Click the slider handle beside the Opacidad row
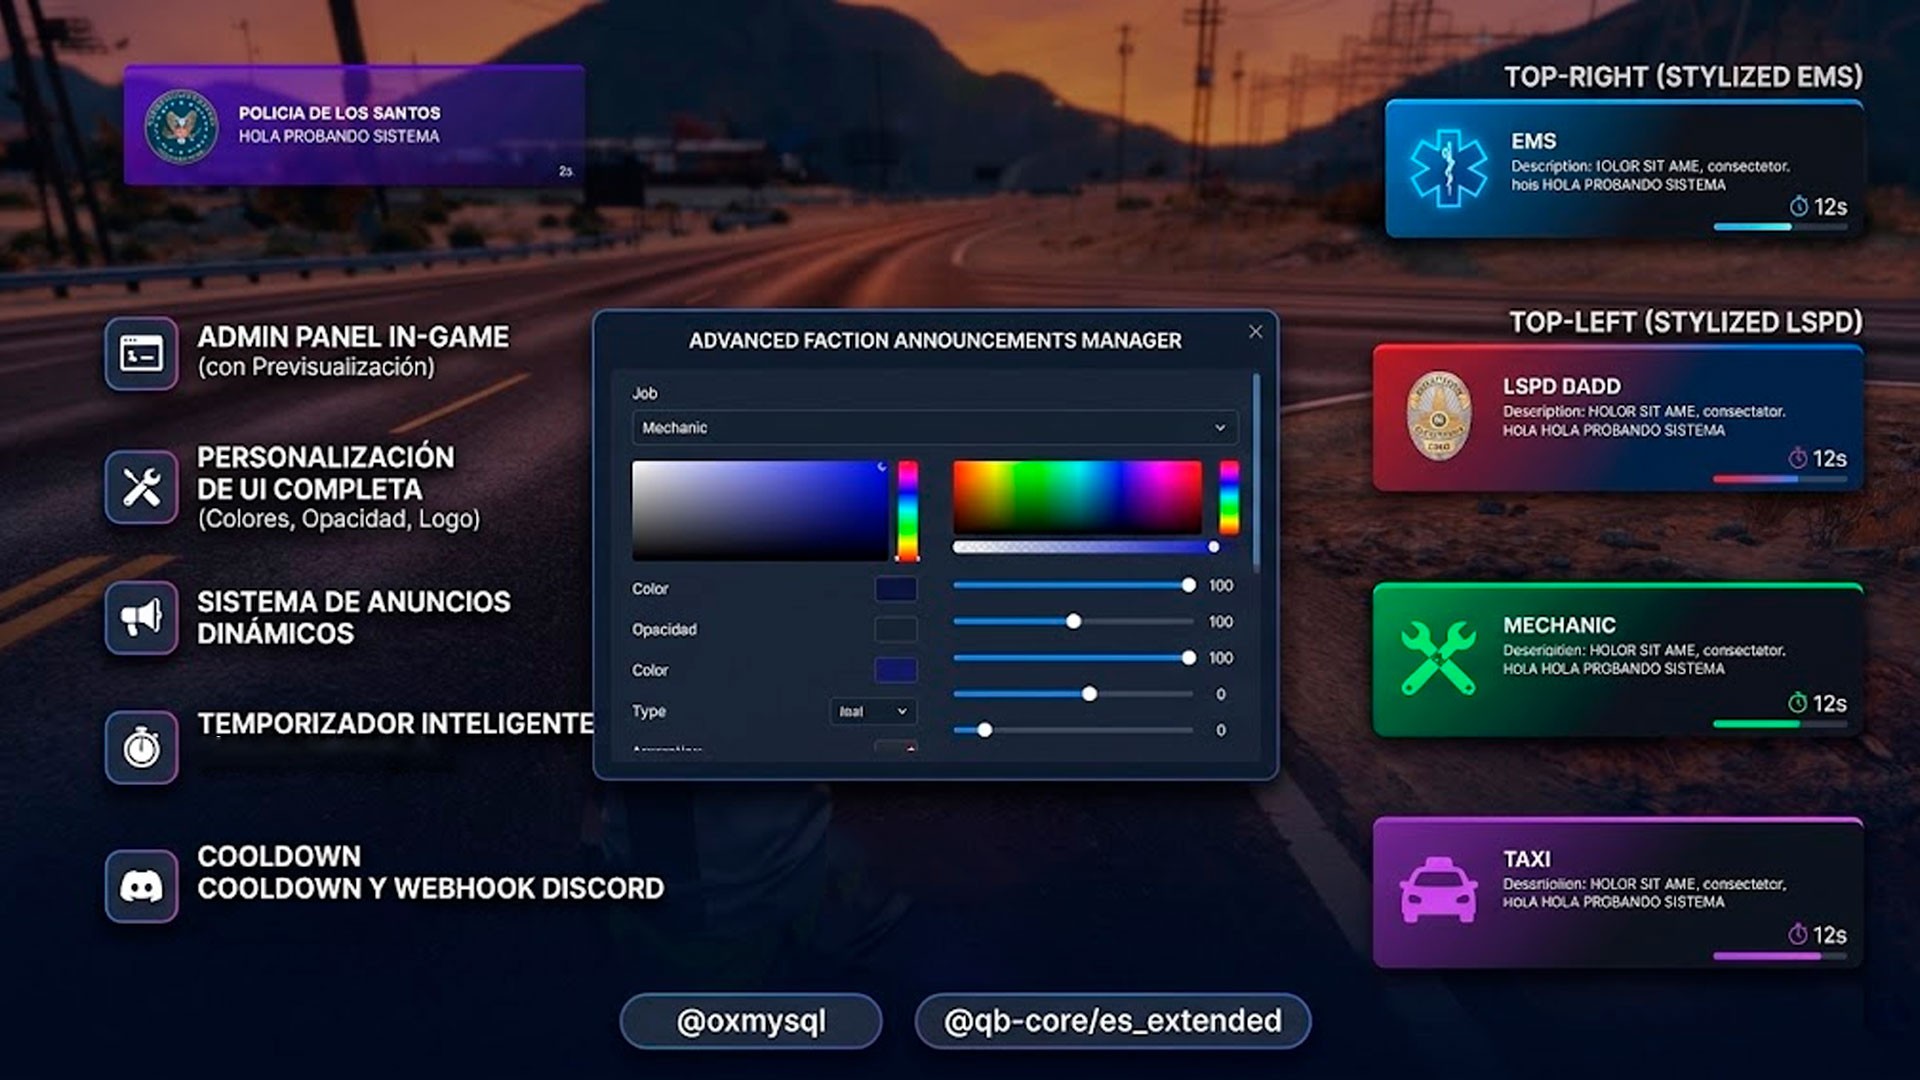1920x1080 pixels. (x=1073, y=621)
